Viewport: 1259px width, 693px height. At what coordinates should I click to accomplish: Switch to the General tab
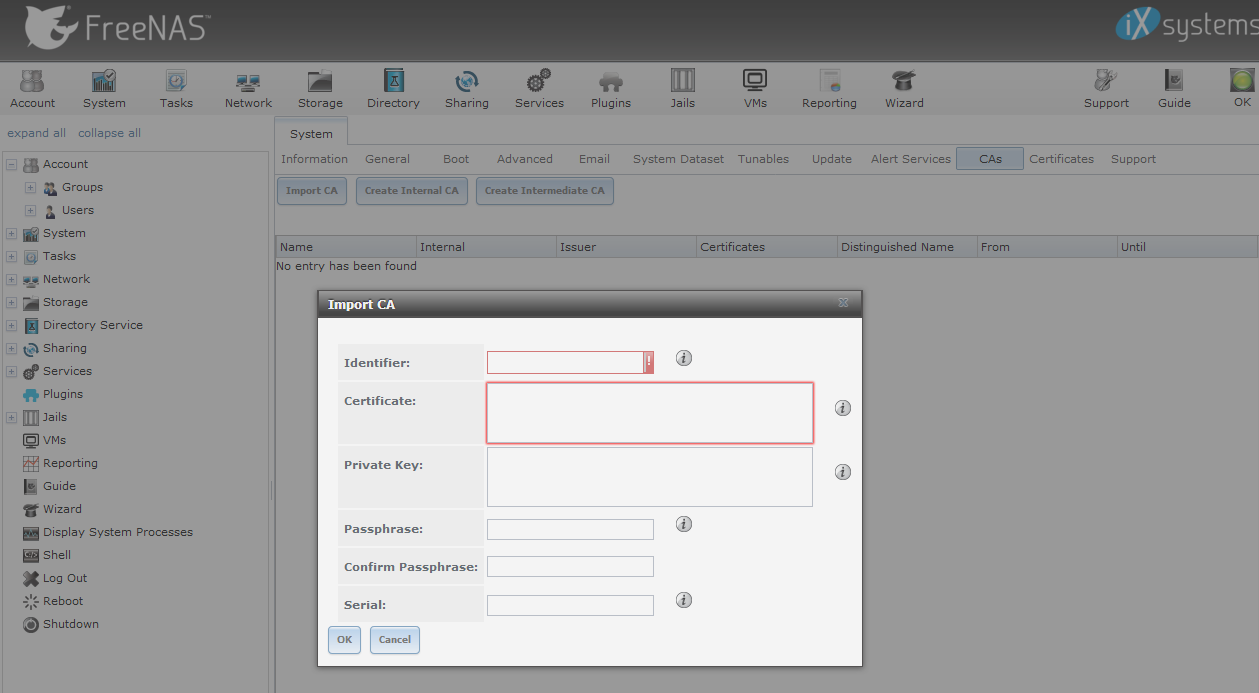click(387, 159)
